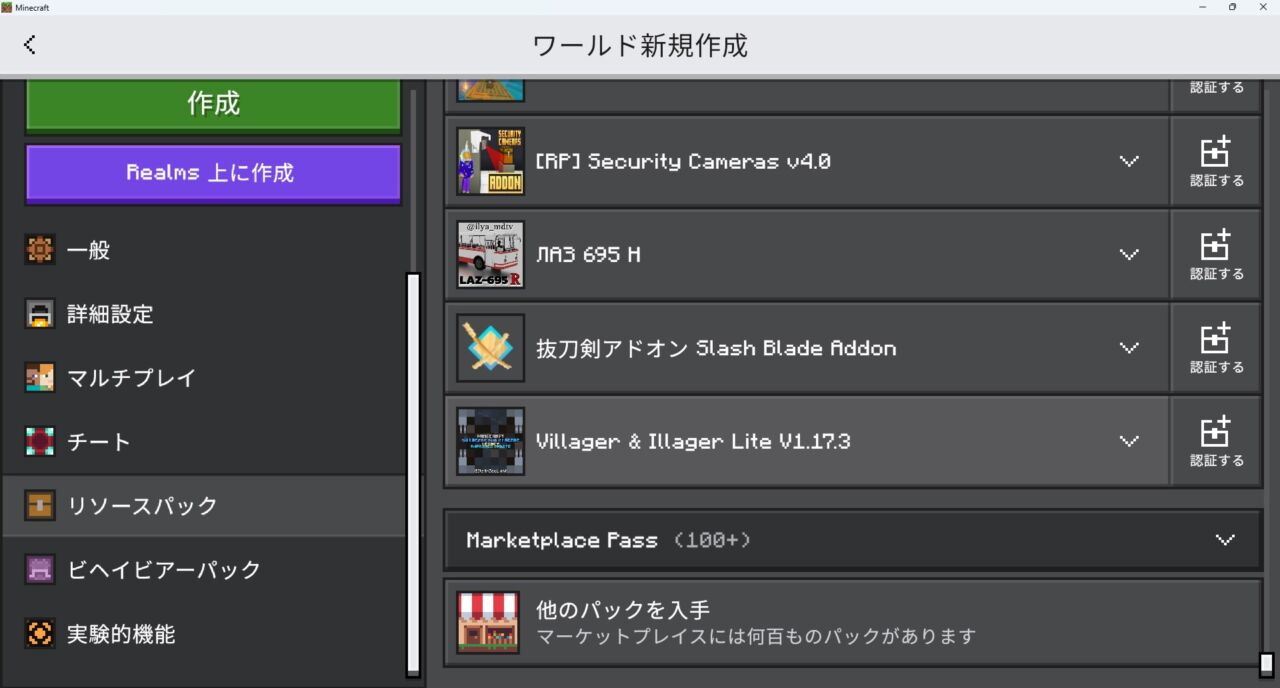Activate ЛАЗ 695 Н pack via 認証する

[x=1216, y=254]
